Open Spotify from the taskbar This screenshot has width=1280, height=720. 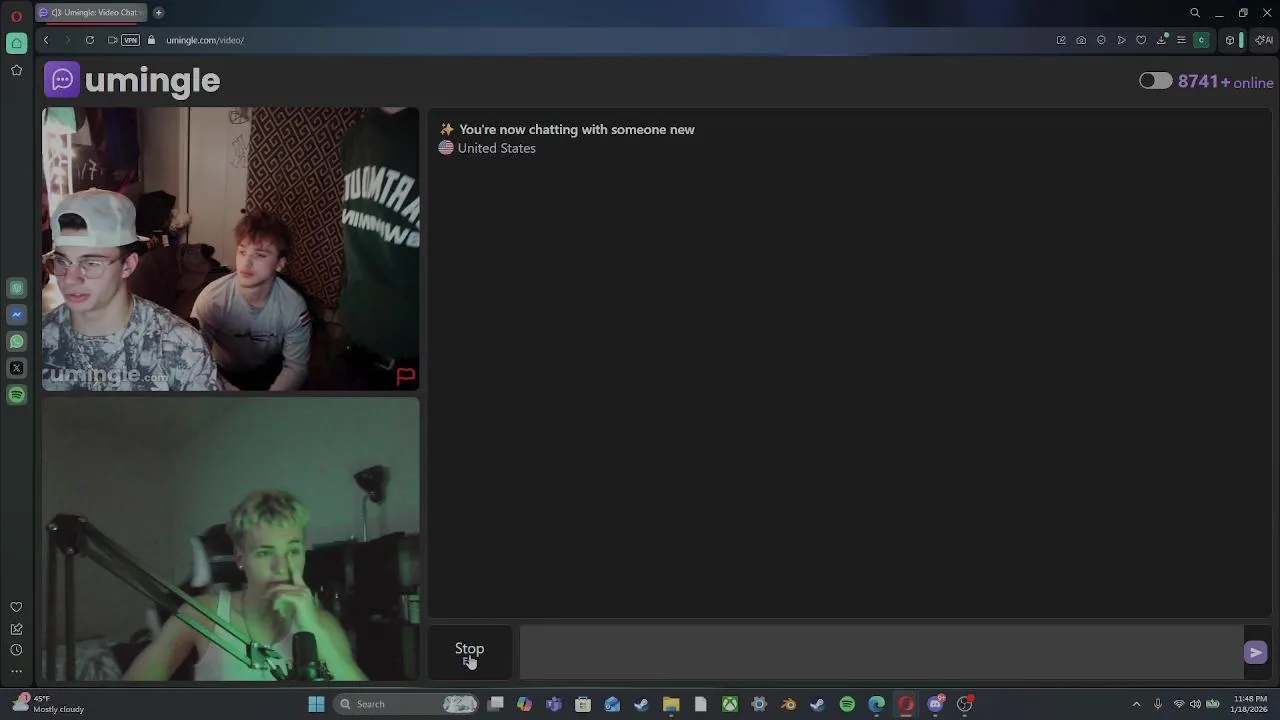pyautogui.click(x=847, y=704)
